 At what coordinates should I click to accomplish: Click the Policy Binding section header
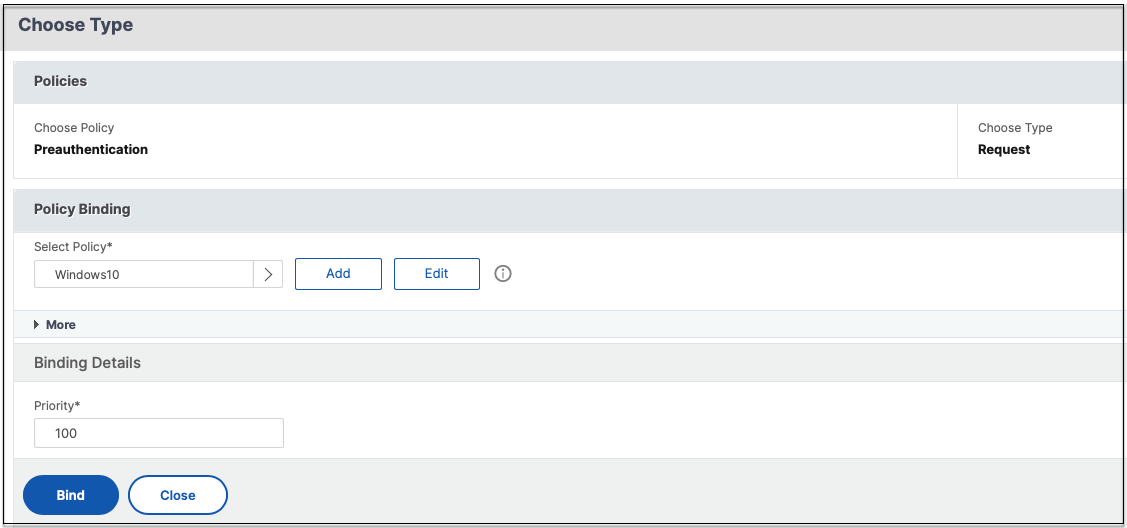tap(82, 209)
